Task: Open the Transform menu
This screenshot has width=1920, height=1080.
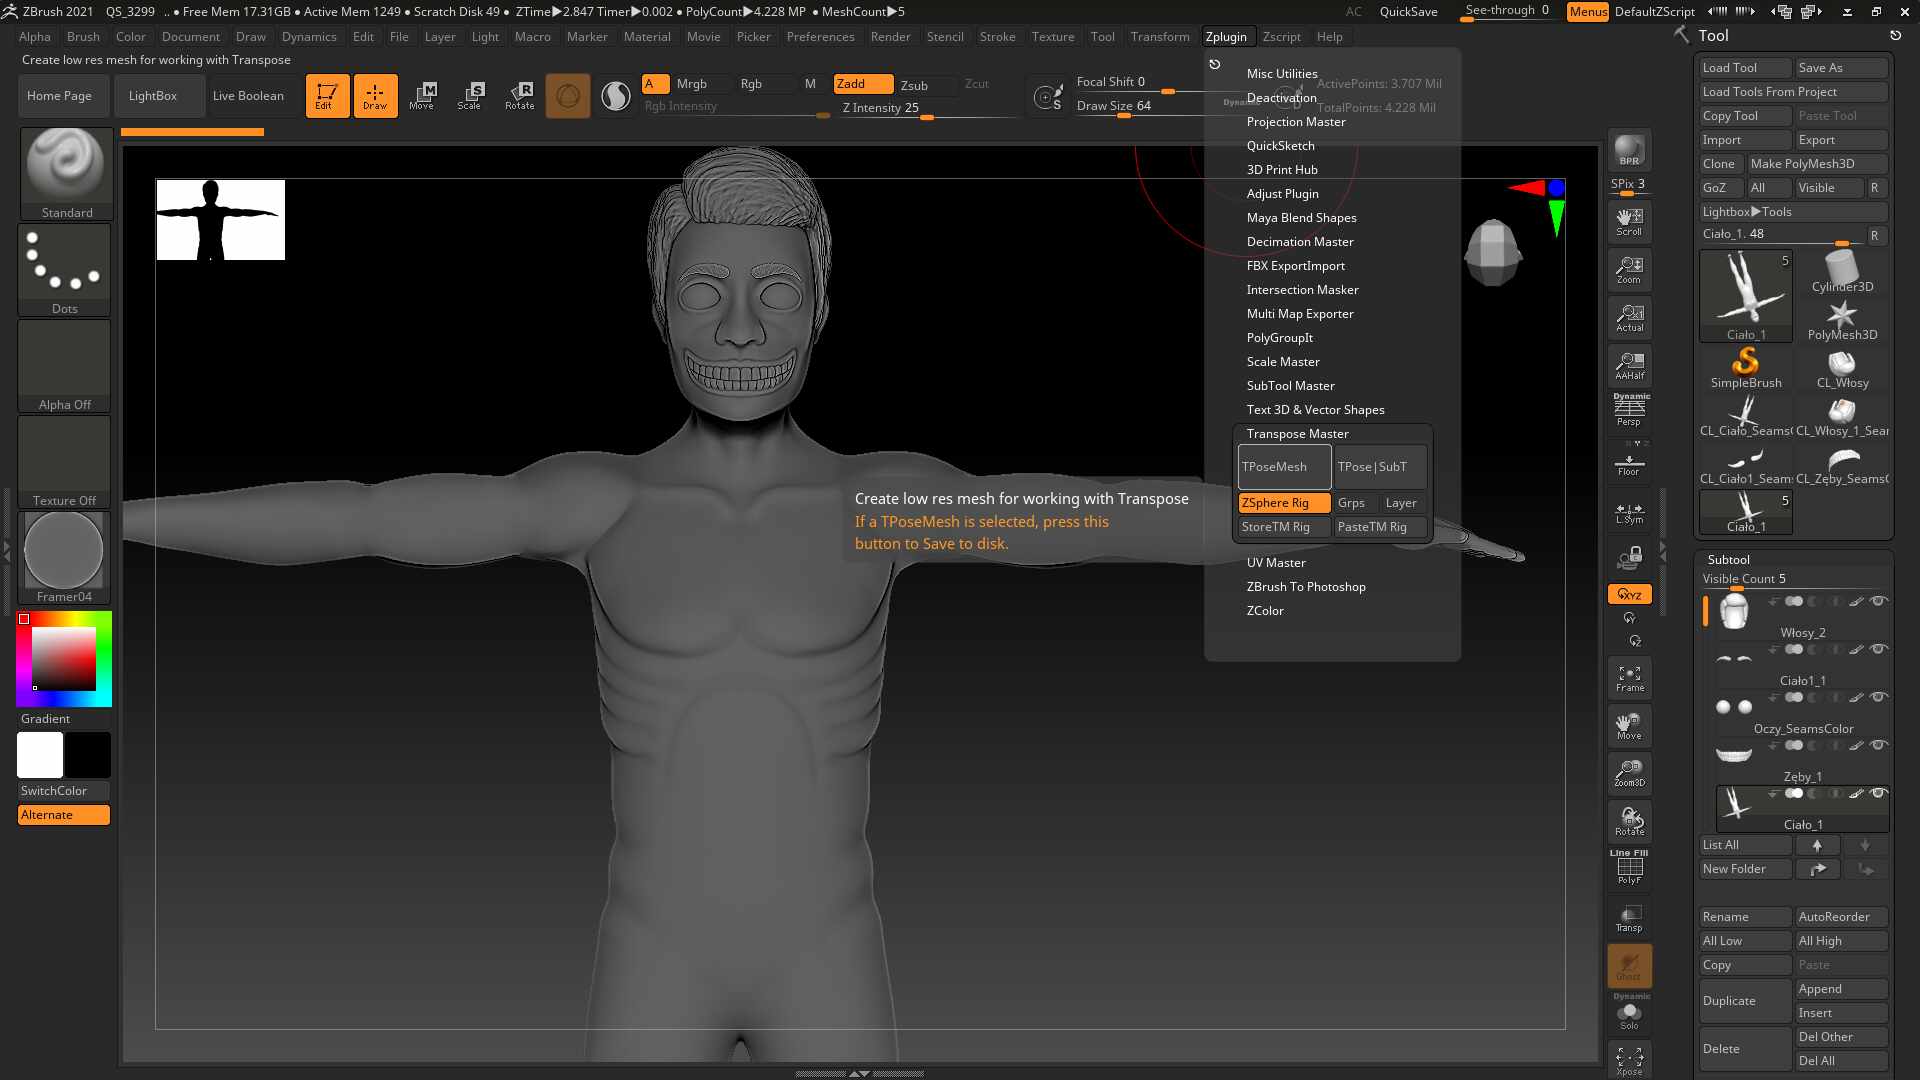Action: click(x=1160, y=37)
